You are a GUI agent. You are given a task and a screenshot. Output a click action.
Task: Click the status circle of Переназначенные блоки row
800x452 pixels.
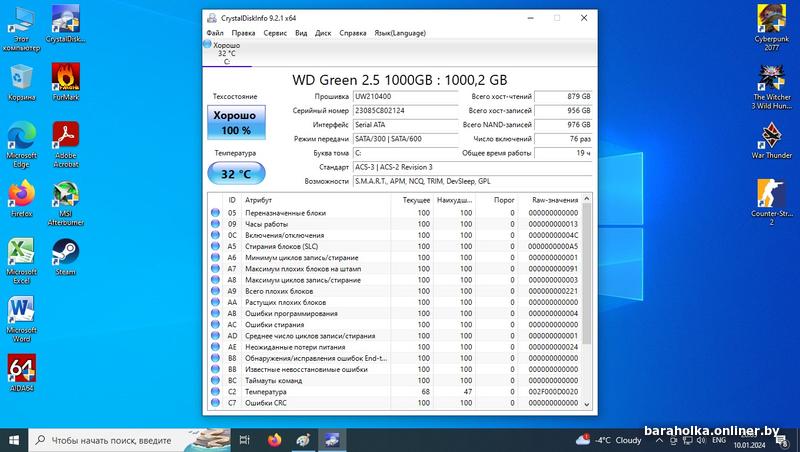point(215,213)
